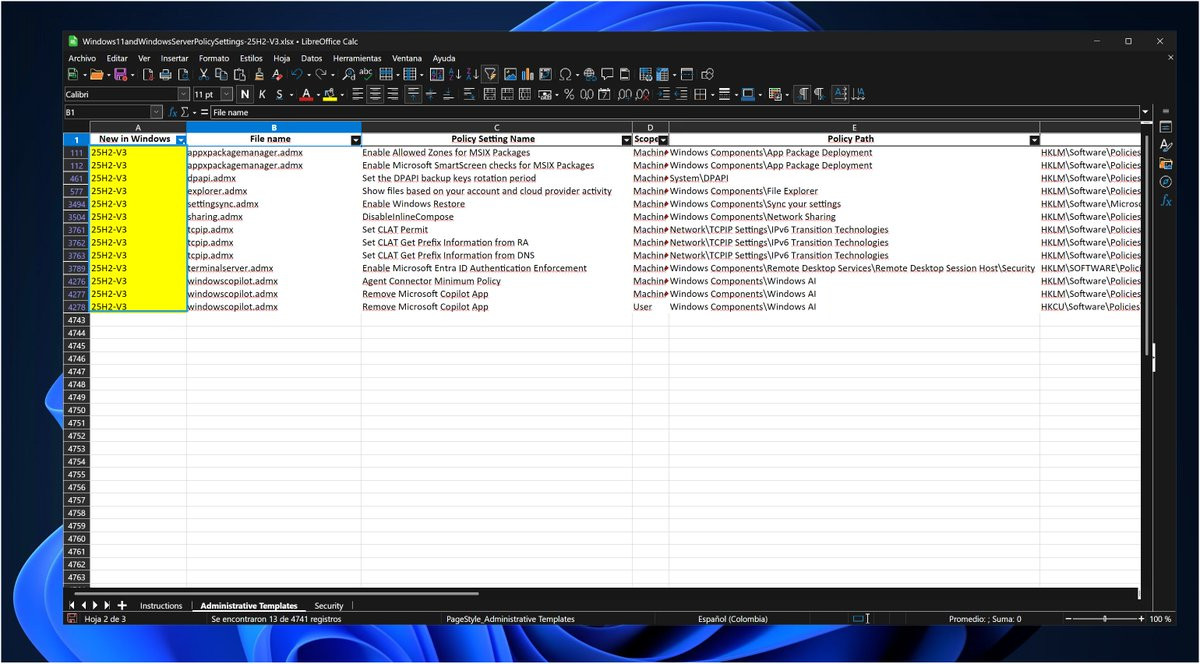Image resolution: width=1200 pixels, height=664 pixels.
Task: Open the Archivo menu
Action: 82,58
